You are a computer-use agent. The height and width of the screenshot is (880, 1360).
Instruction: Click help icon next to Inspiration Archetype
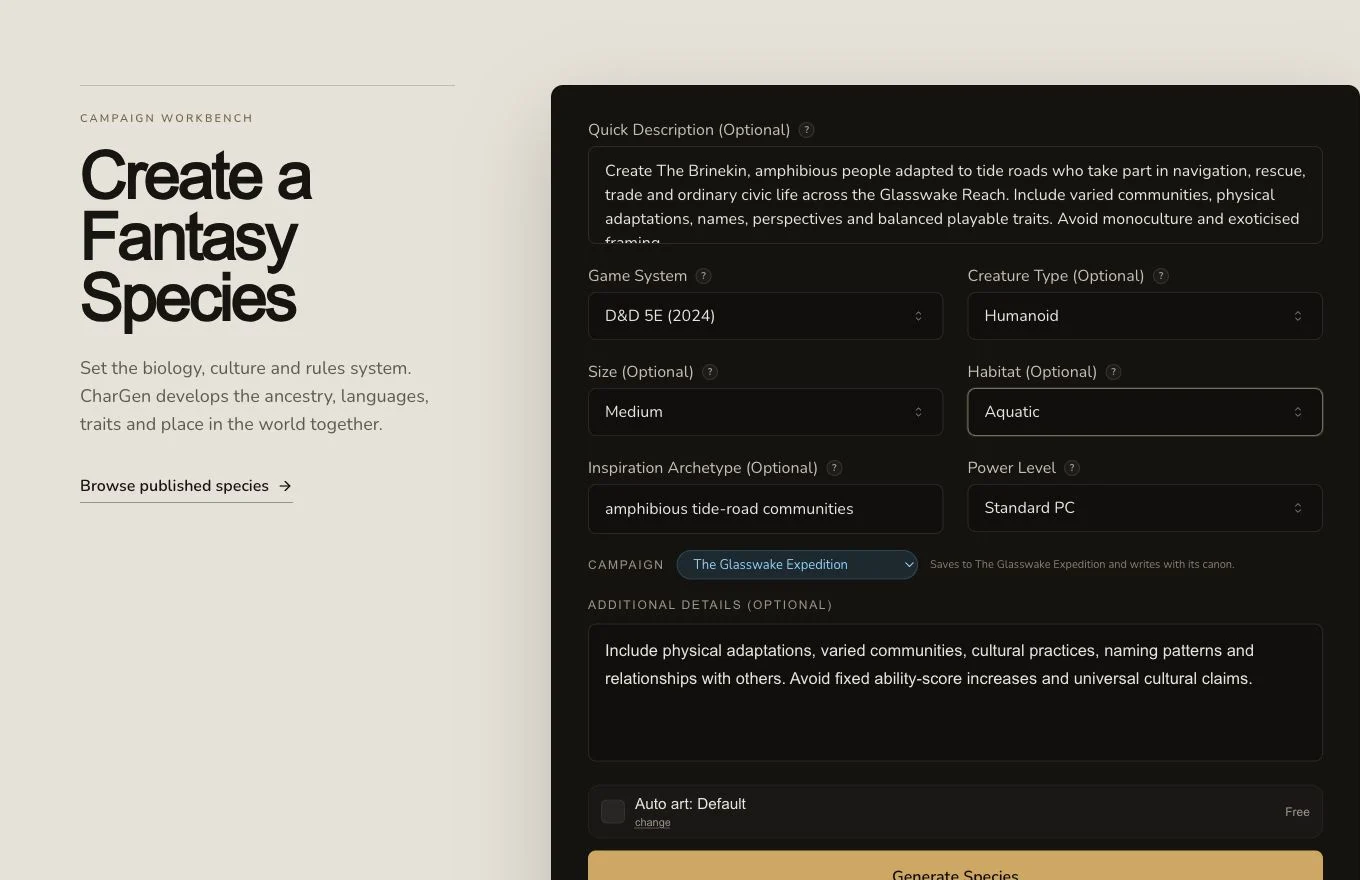click(x=834, y=468)
